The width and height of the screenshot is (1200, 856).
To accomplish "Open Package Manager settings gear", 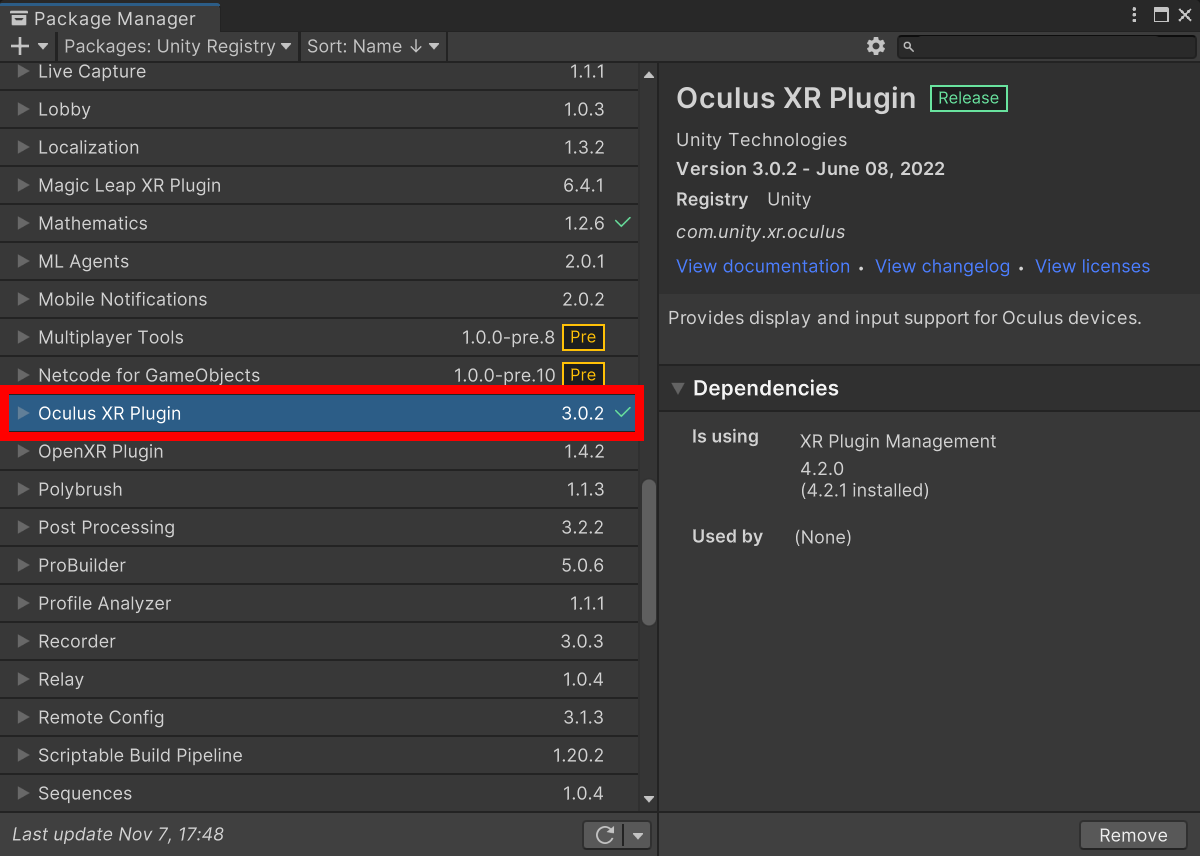I will pos(876,46).
